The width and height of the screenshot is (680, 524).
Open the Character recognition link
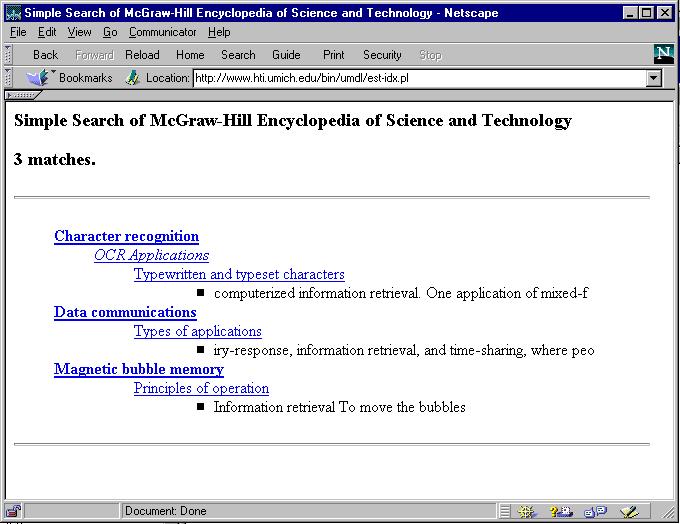click(x=127, y=236)
